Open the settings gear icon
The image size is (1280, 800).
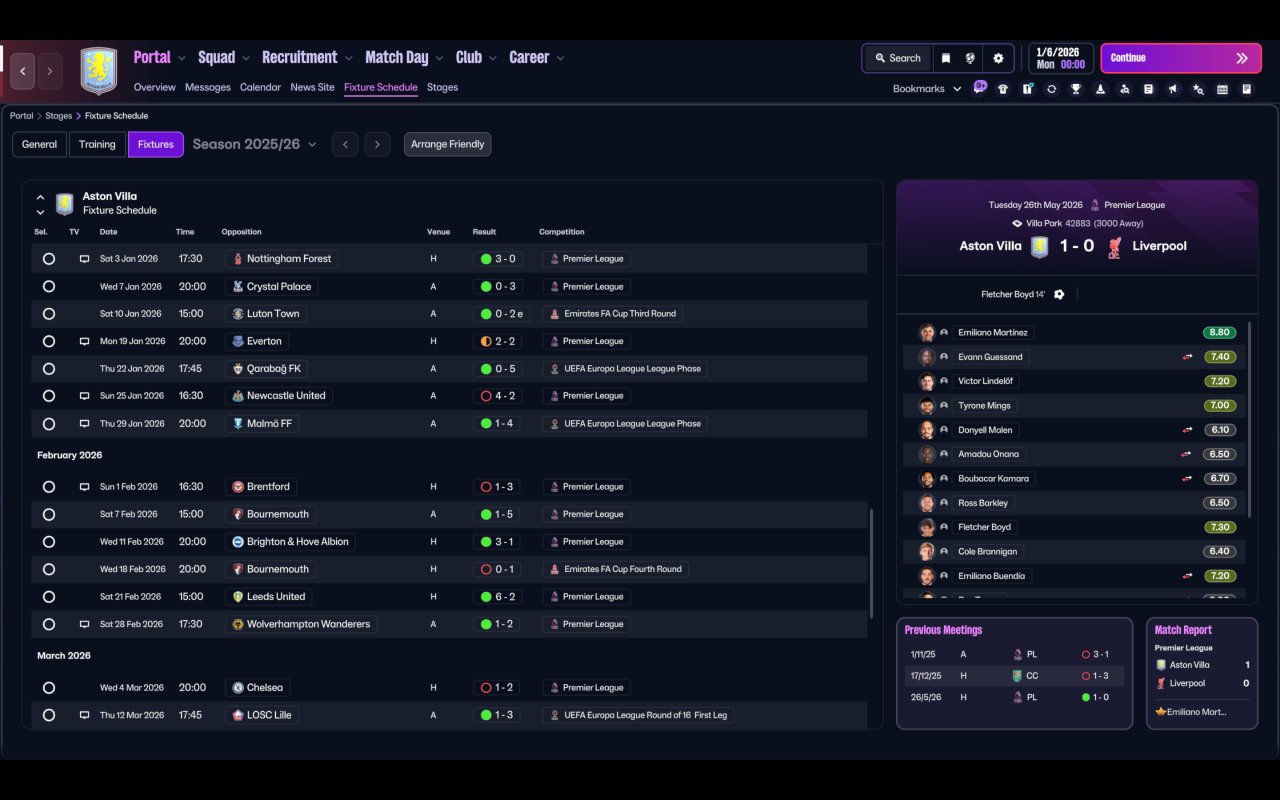[x=998, y=58]
